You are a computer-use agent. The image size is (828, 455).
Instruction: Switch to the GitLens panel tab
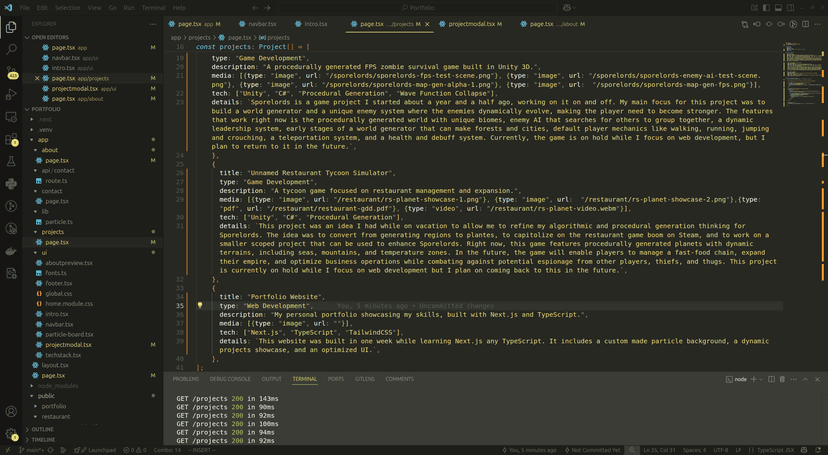(x=365, y=380)
